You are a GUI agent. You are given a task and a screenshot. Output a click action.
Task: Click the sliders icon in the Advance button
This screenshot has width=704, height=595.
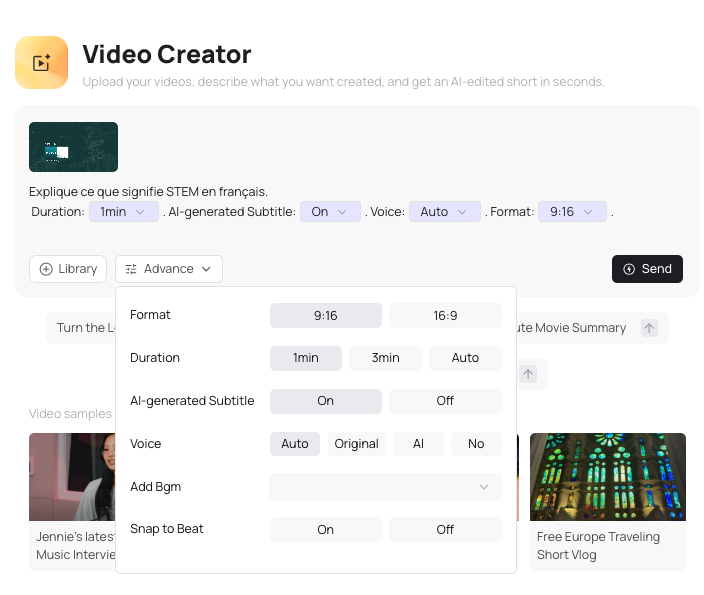(x=131, y=269)
